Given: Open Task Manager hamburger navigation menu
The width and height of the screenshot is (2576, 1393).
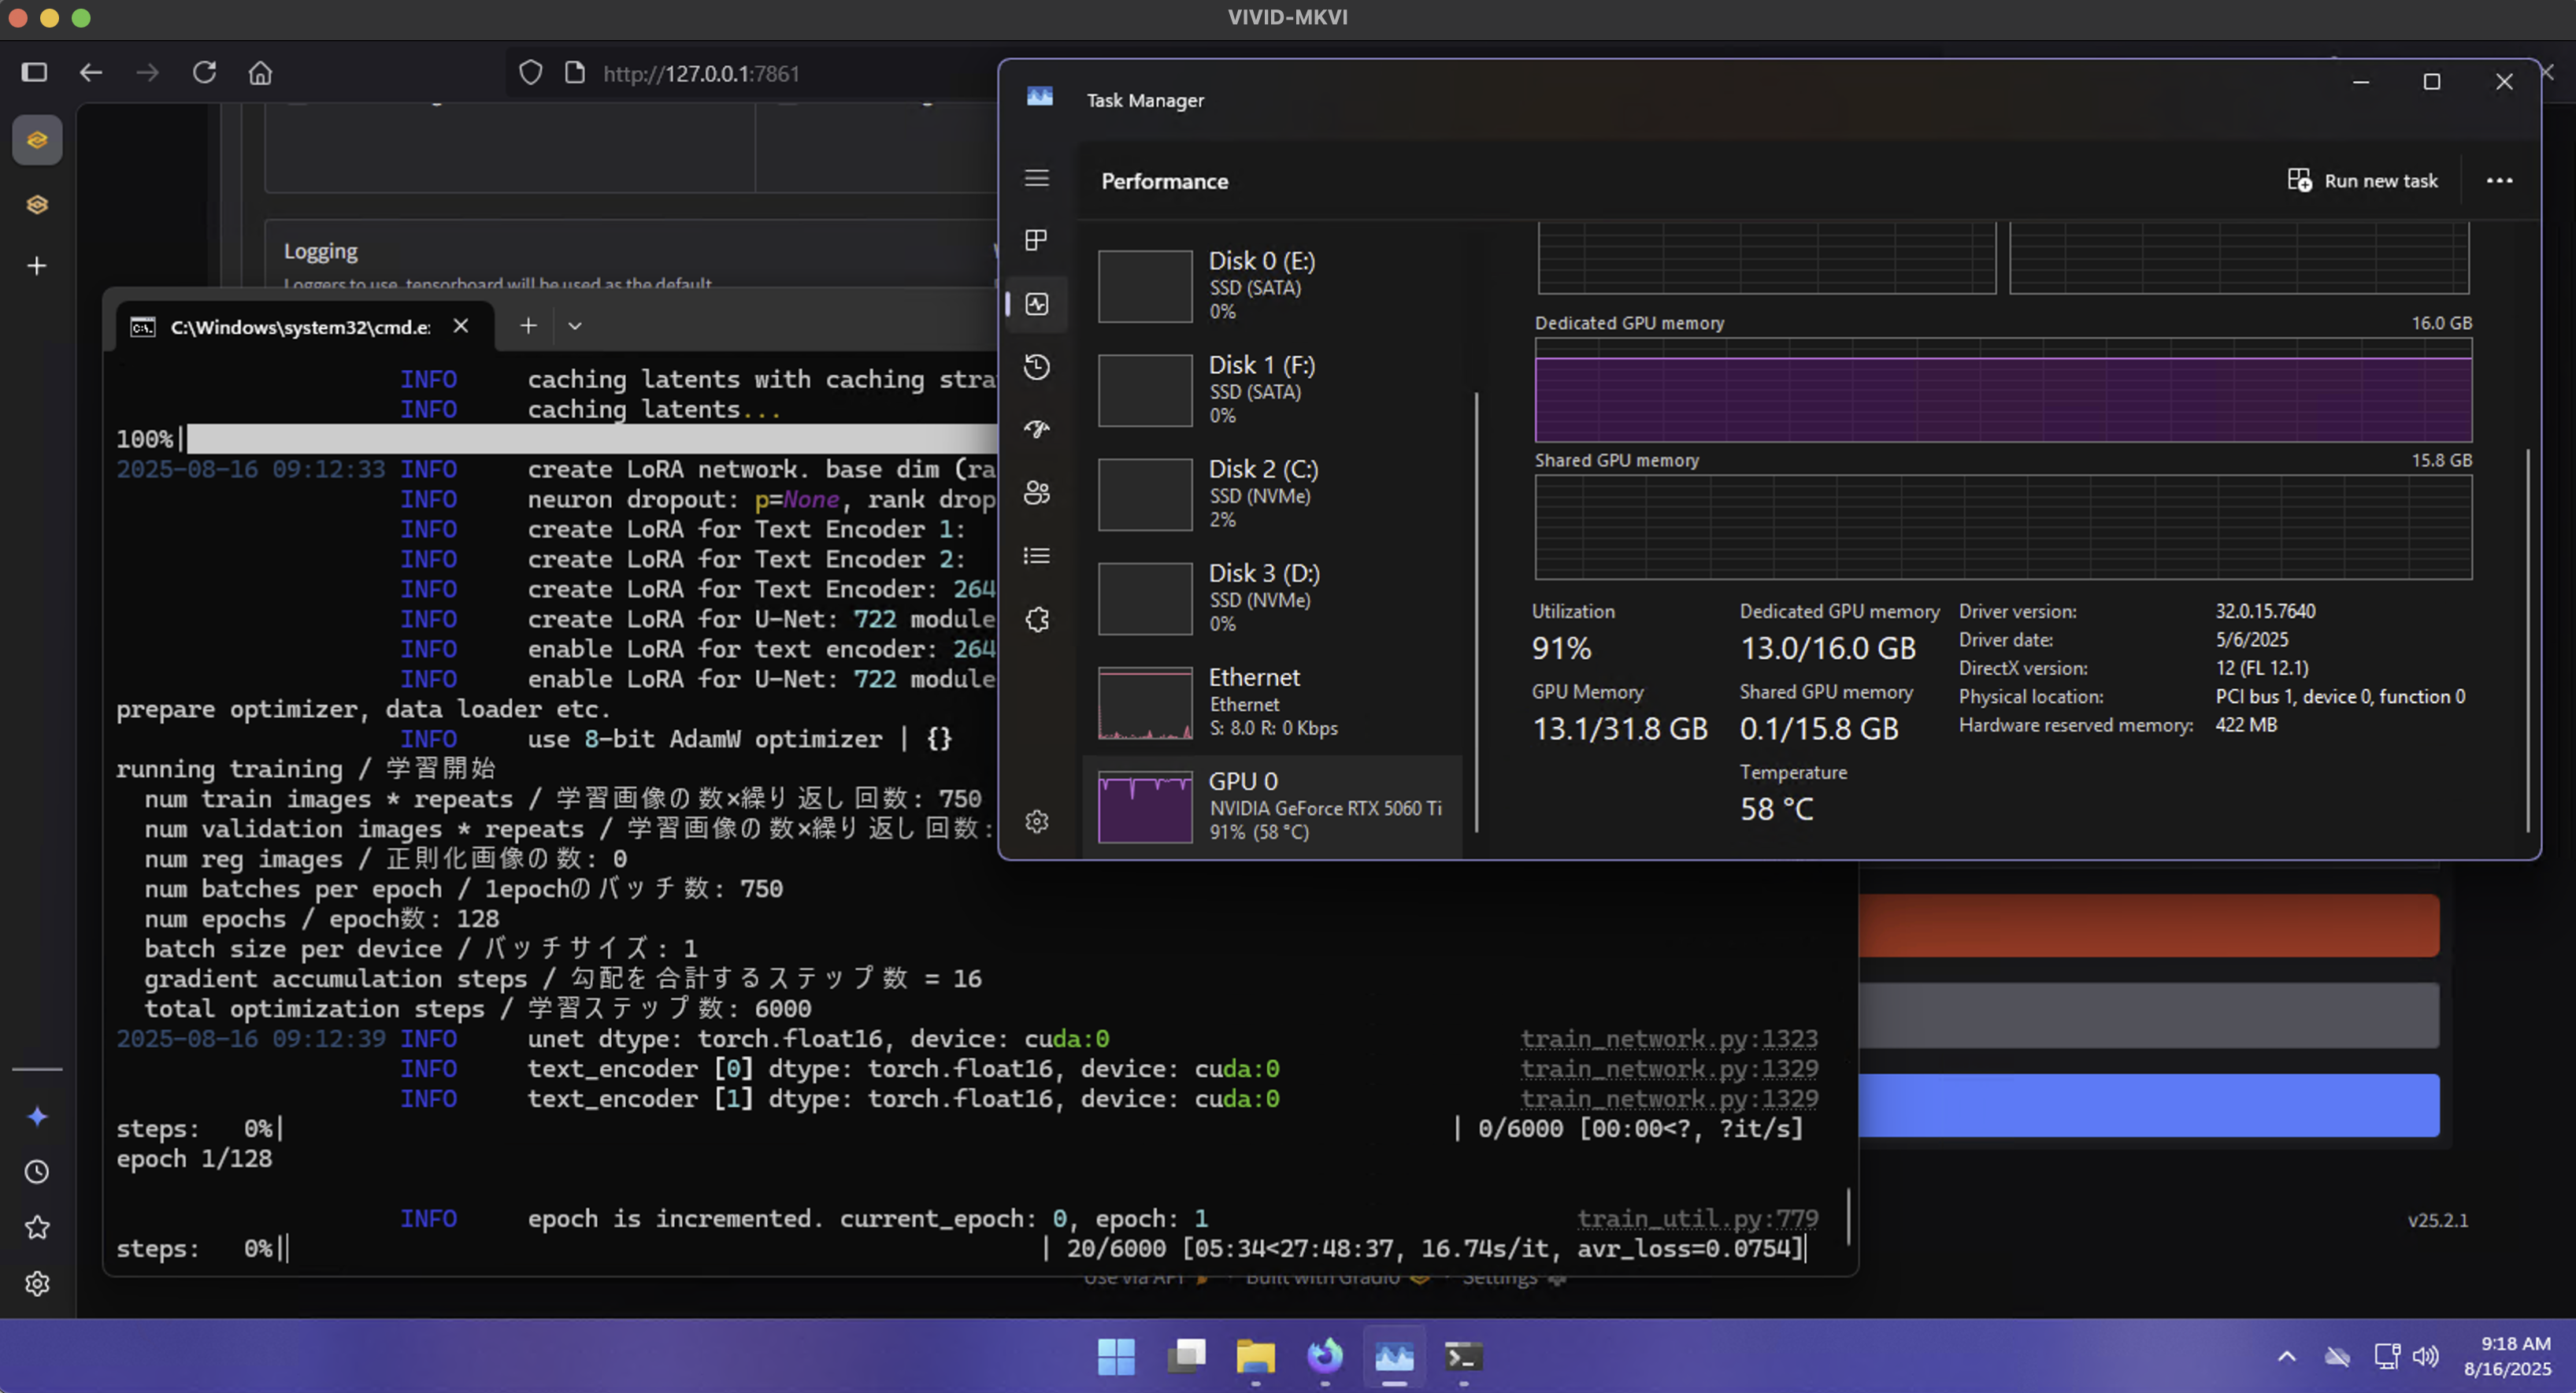Looking at the screenshot, I should click(1037, 178).
